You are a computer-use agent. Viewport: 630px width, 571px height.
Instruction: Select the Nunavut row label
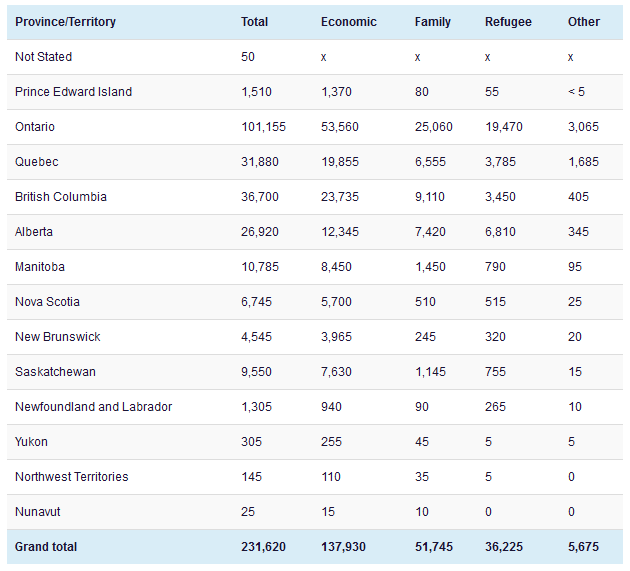(37, 512)
